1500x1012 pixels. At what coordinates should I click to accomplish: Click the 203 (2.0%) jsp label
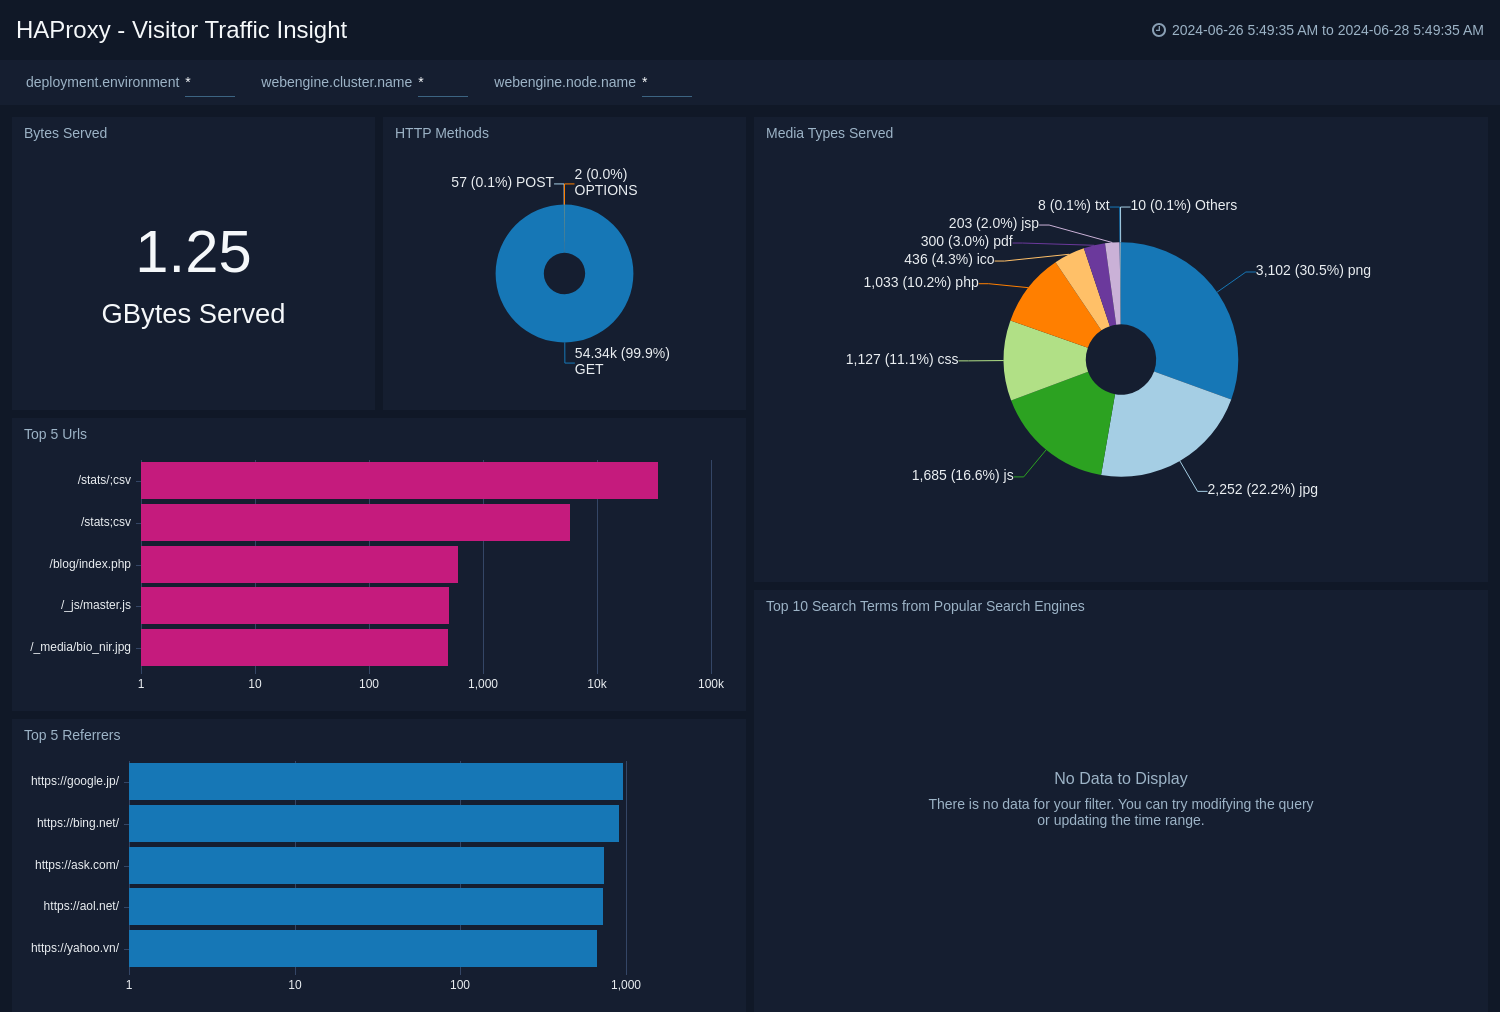993,223
